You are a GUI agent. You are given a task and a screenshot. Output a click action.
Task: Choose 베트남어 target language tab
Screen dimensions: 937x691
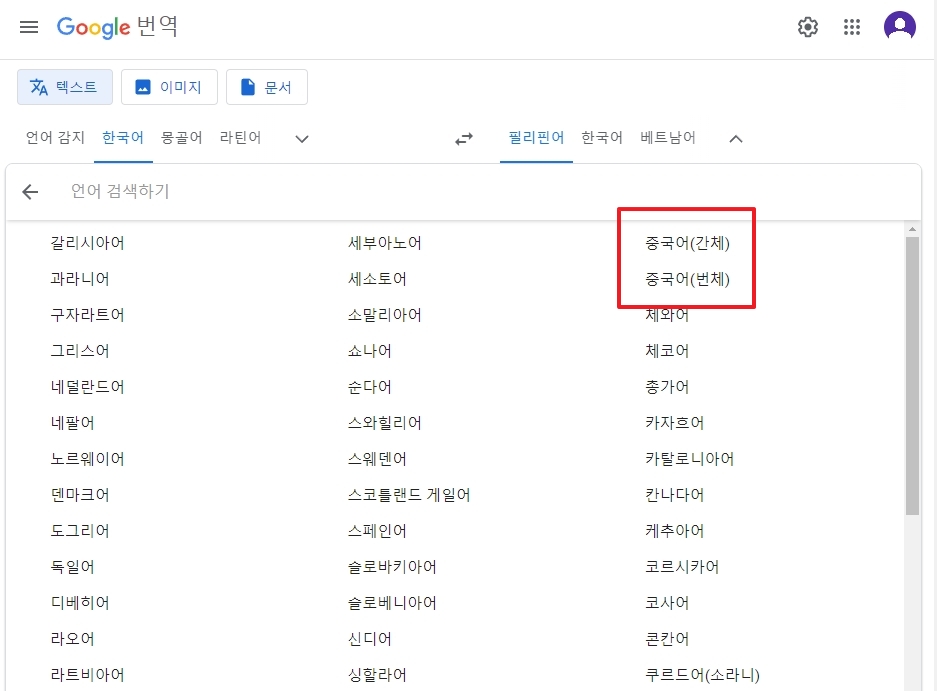pos(667,138)
